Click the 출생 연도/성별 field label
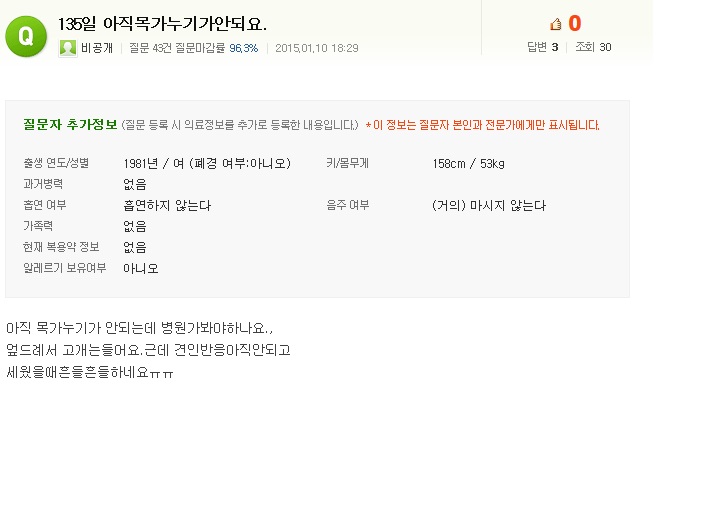Screen dimensions: 728x513 tap(56, 163)
